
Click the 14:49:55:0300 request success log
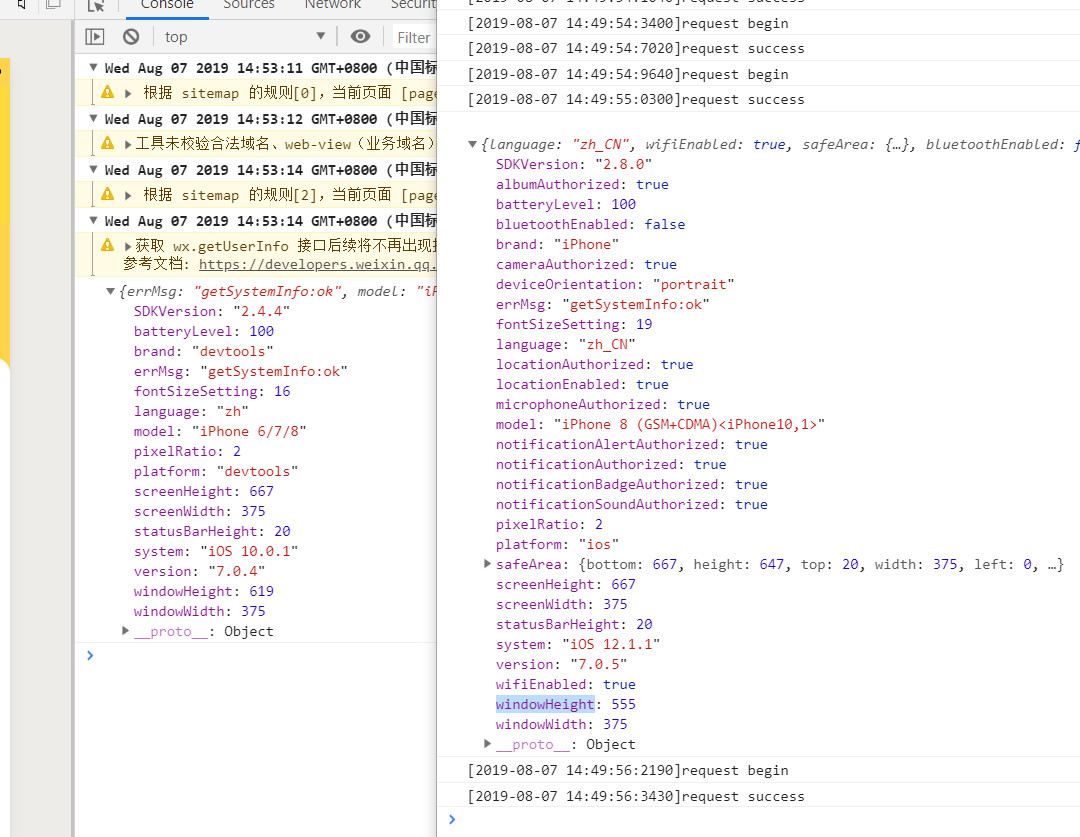click(636, 99)
